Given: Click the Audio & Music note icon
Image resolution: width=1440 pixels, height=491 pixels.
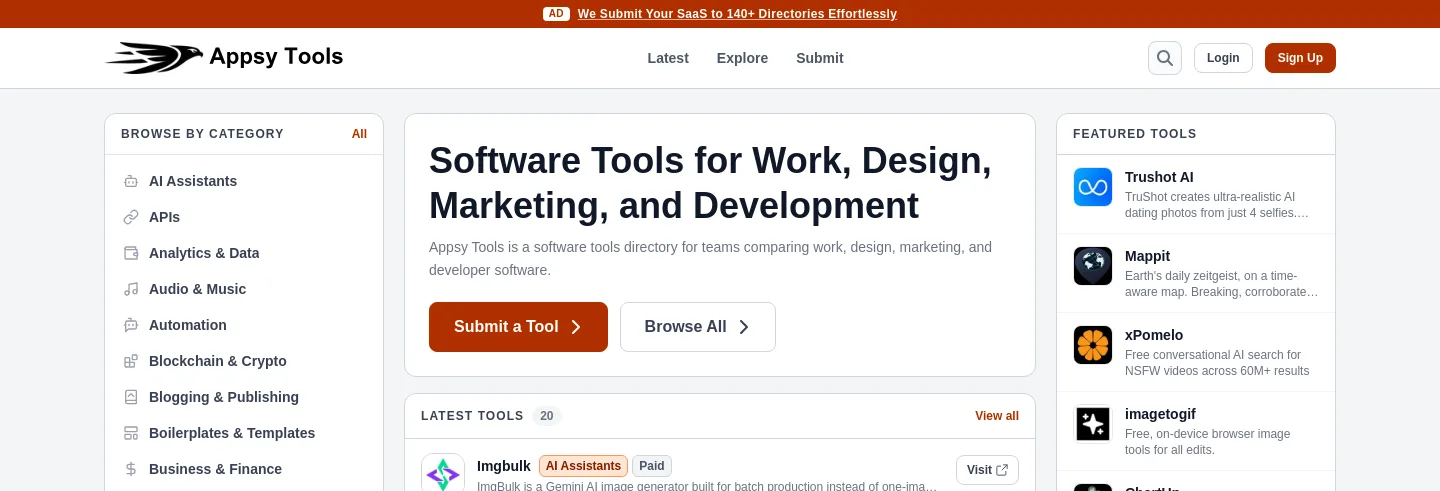Looking at the screenshot, I should pyautogui.click(x=131, y=289).
